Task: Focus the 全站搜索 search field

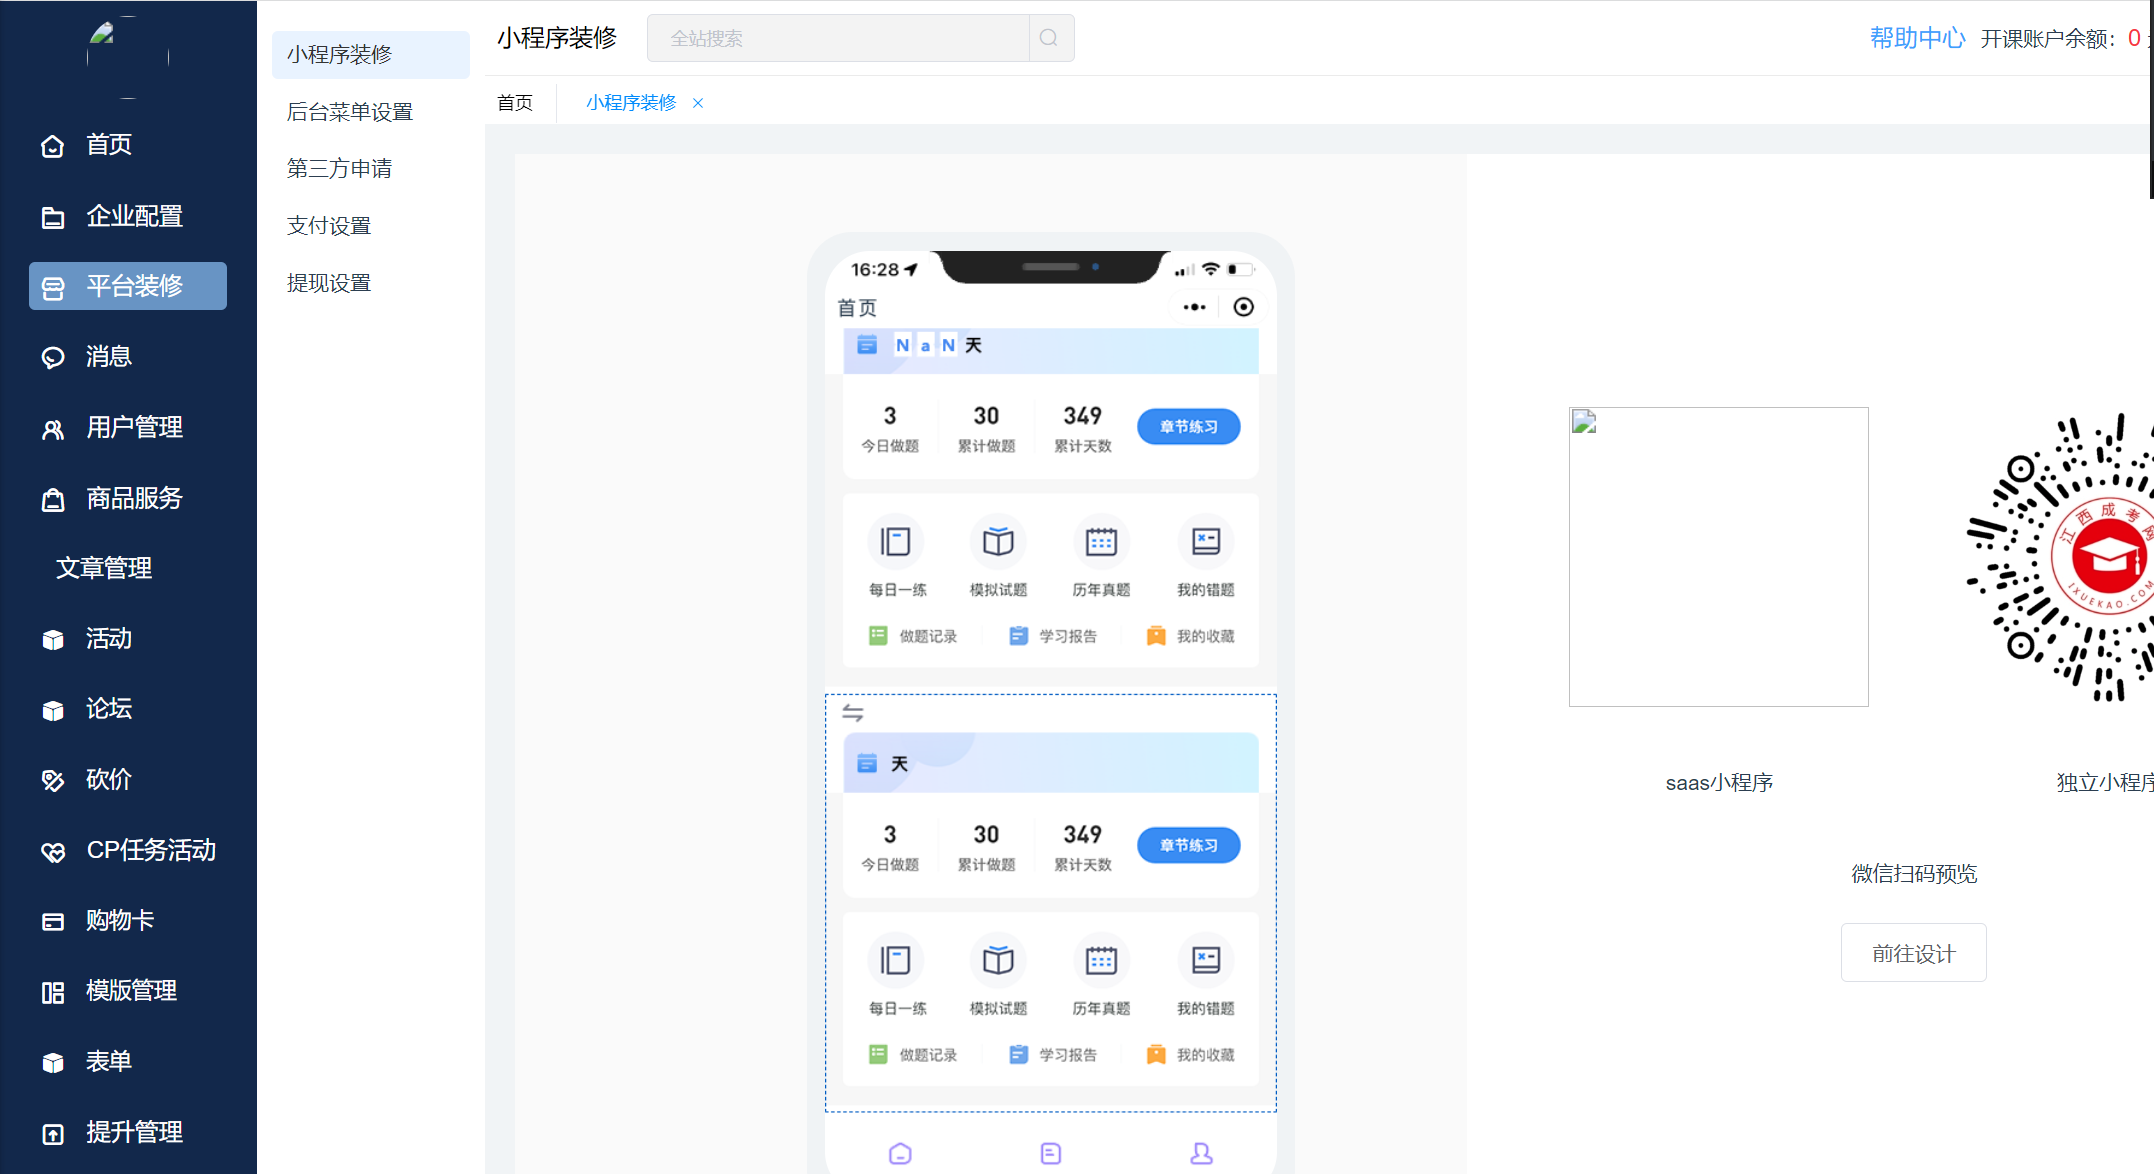Action: [x=838, y=38]
